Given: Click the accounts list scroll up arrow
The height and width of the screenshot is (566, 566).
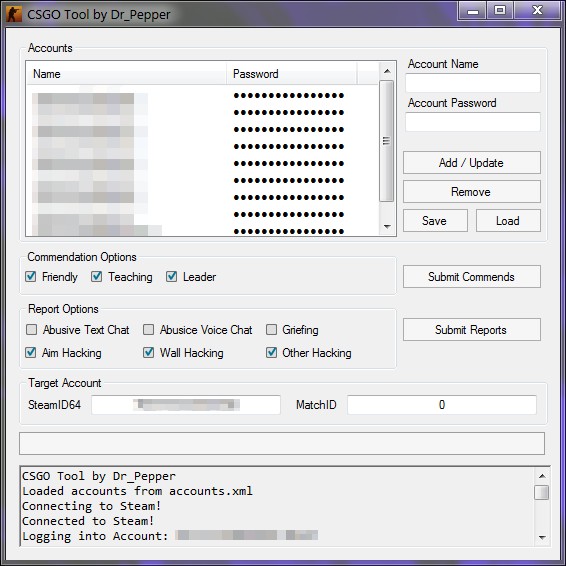Looking at the screenshot, I should click(387, 71).
